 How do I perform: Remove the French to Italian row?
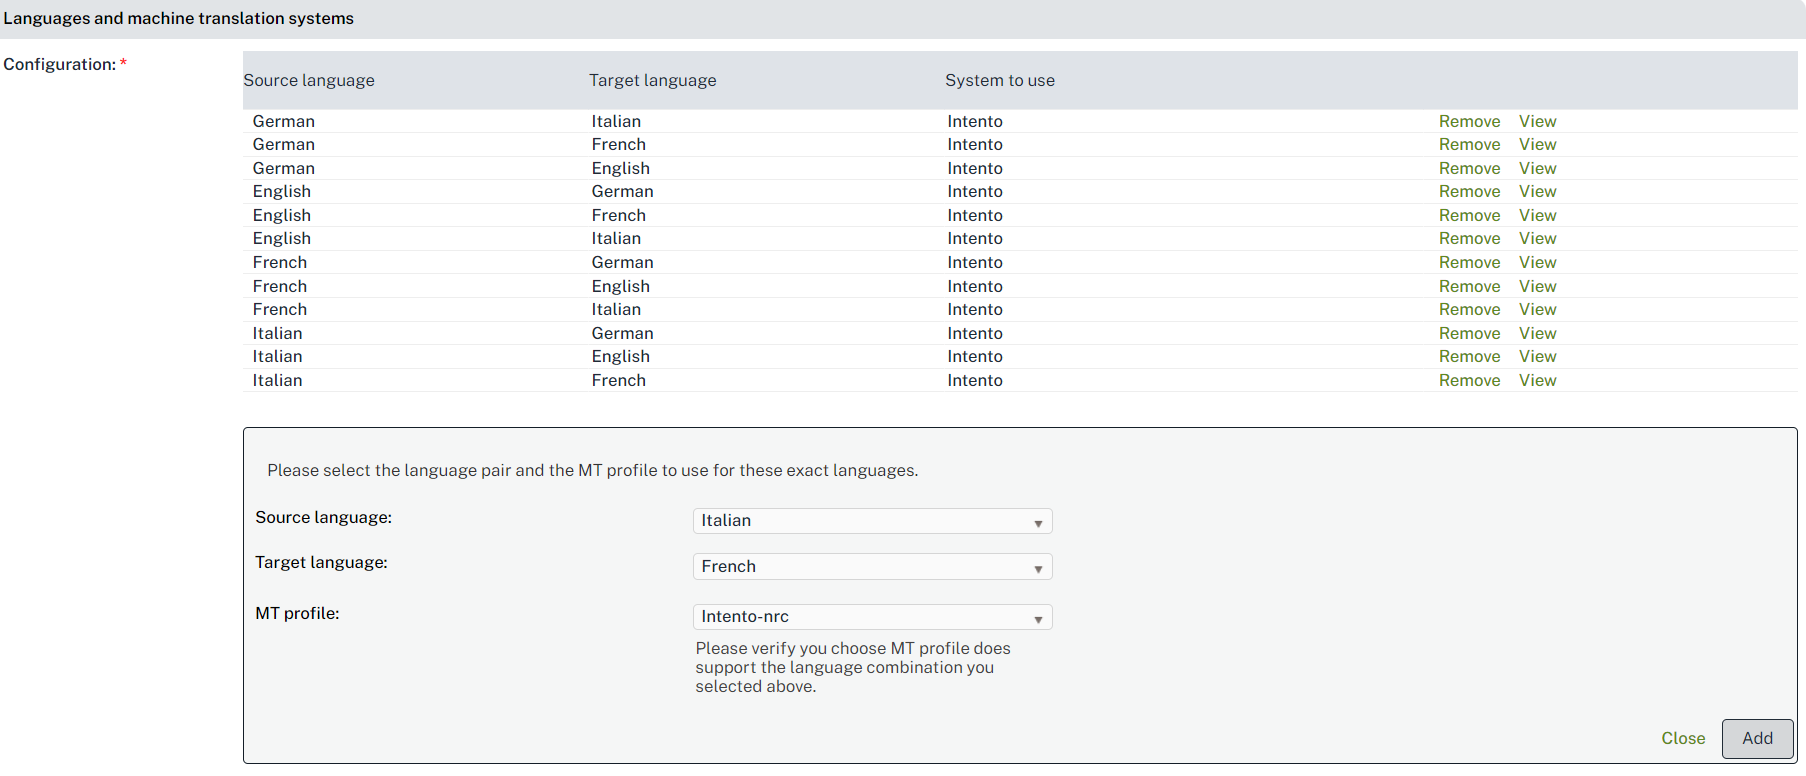pos(1468,310)
